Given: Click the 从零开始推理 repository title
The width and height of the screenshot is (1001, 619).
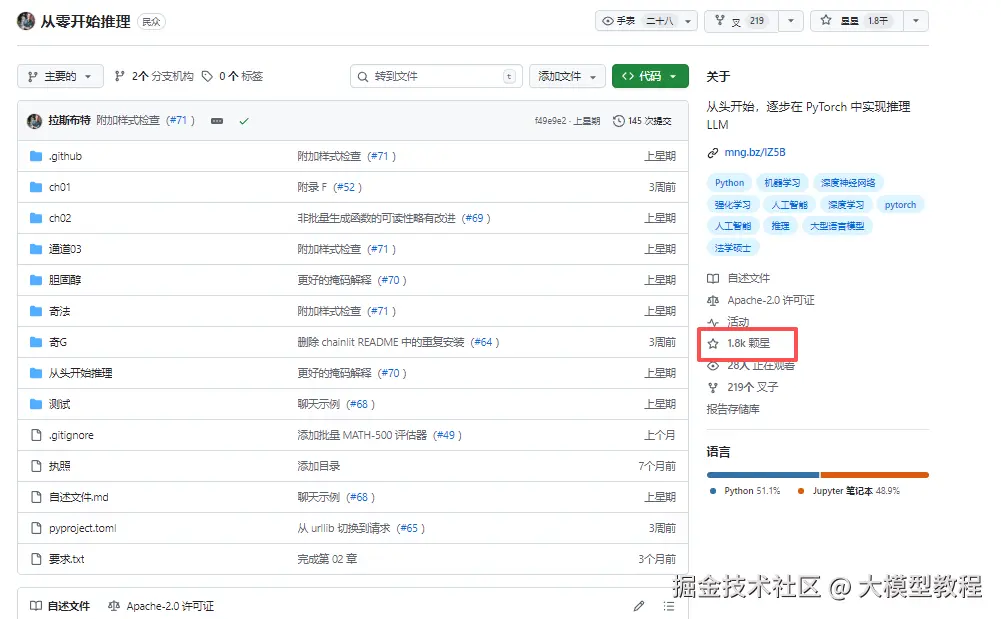Looking at the screenshot, I should click(86, 21).
